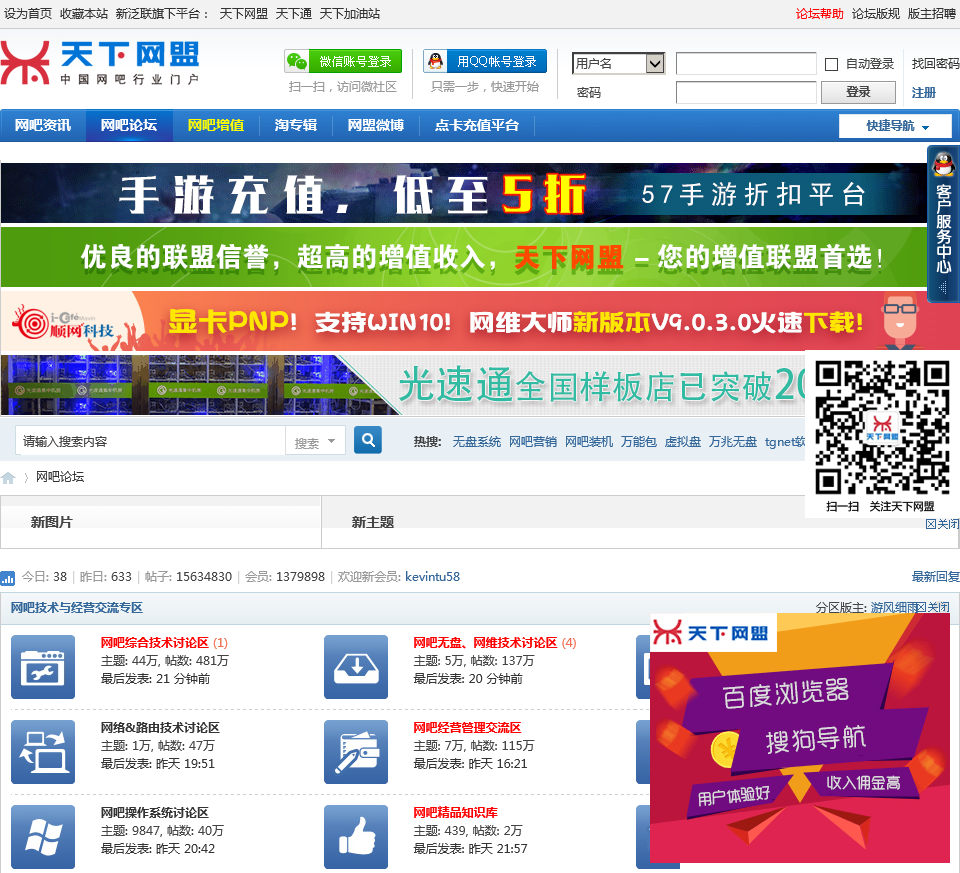Open the 网络&路由技术讨论区 forum title
960x873 pixels.
click(x=160, y=728)
